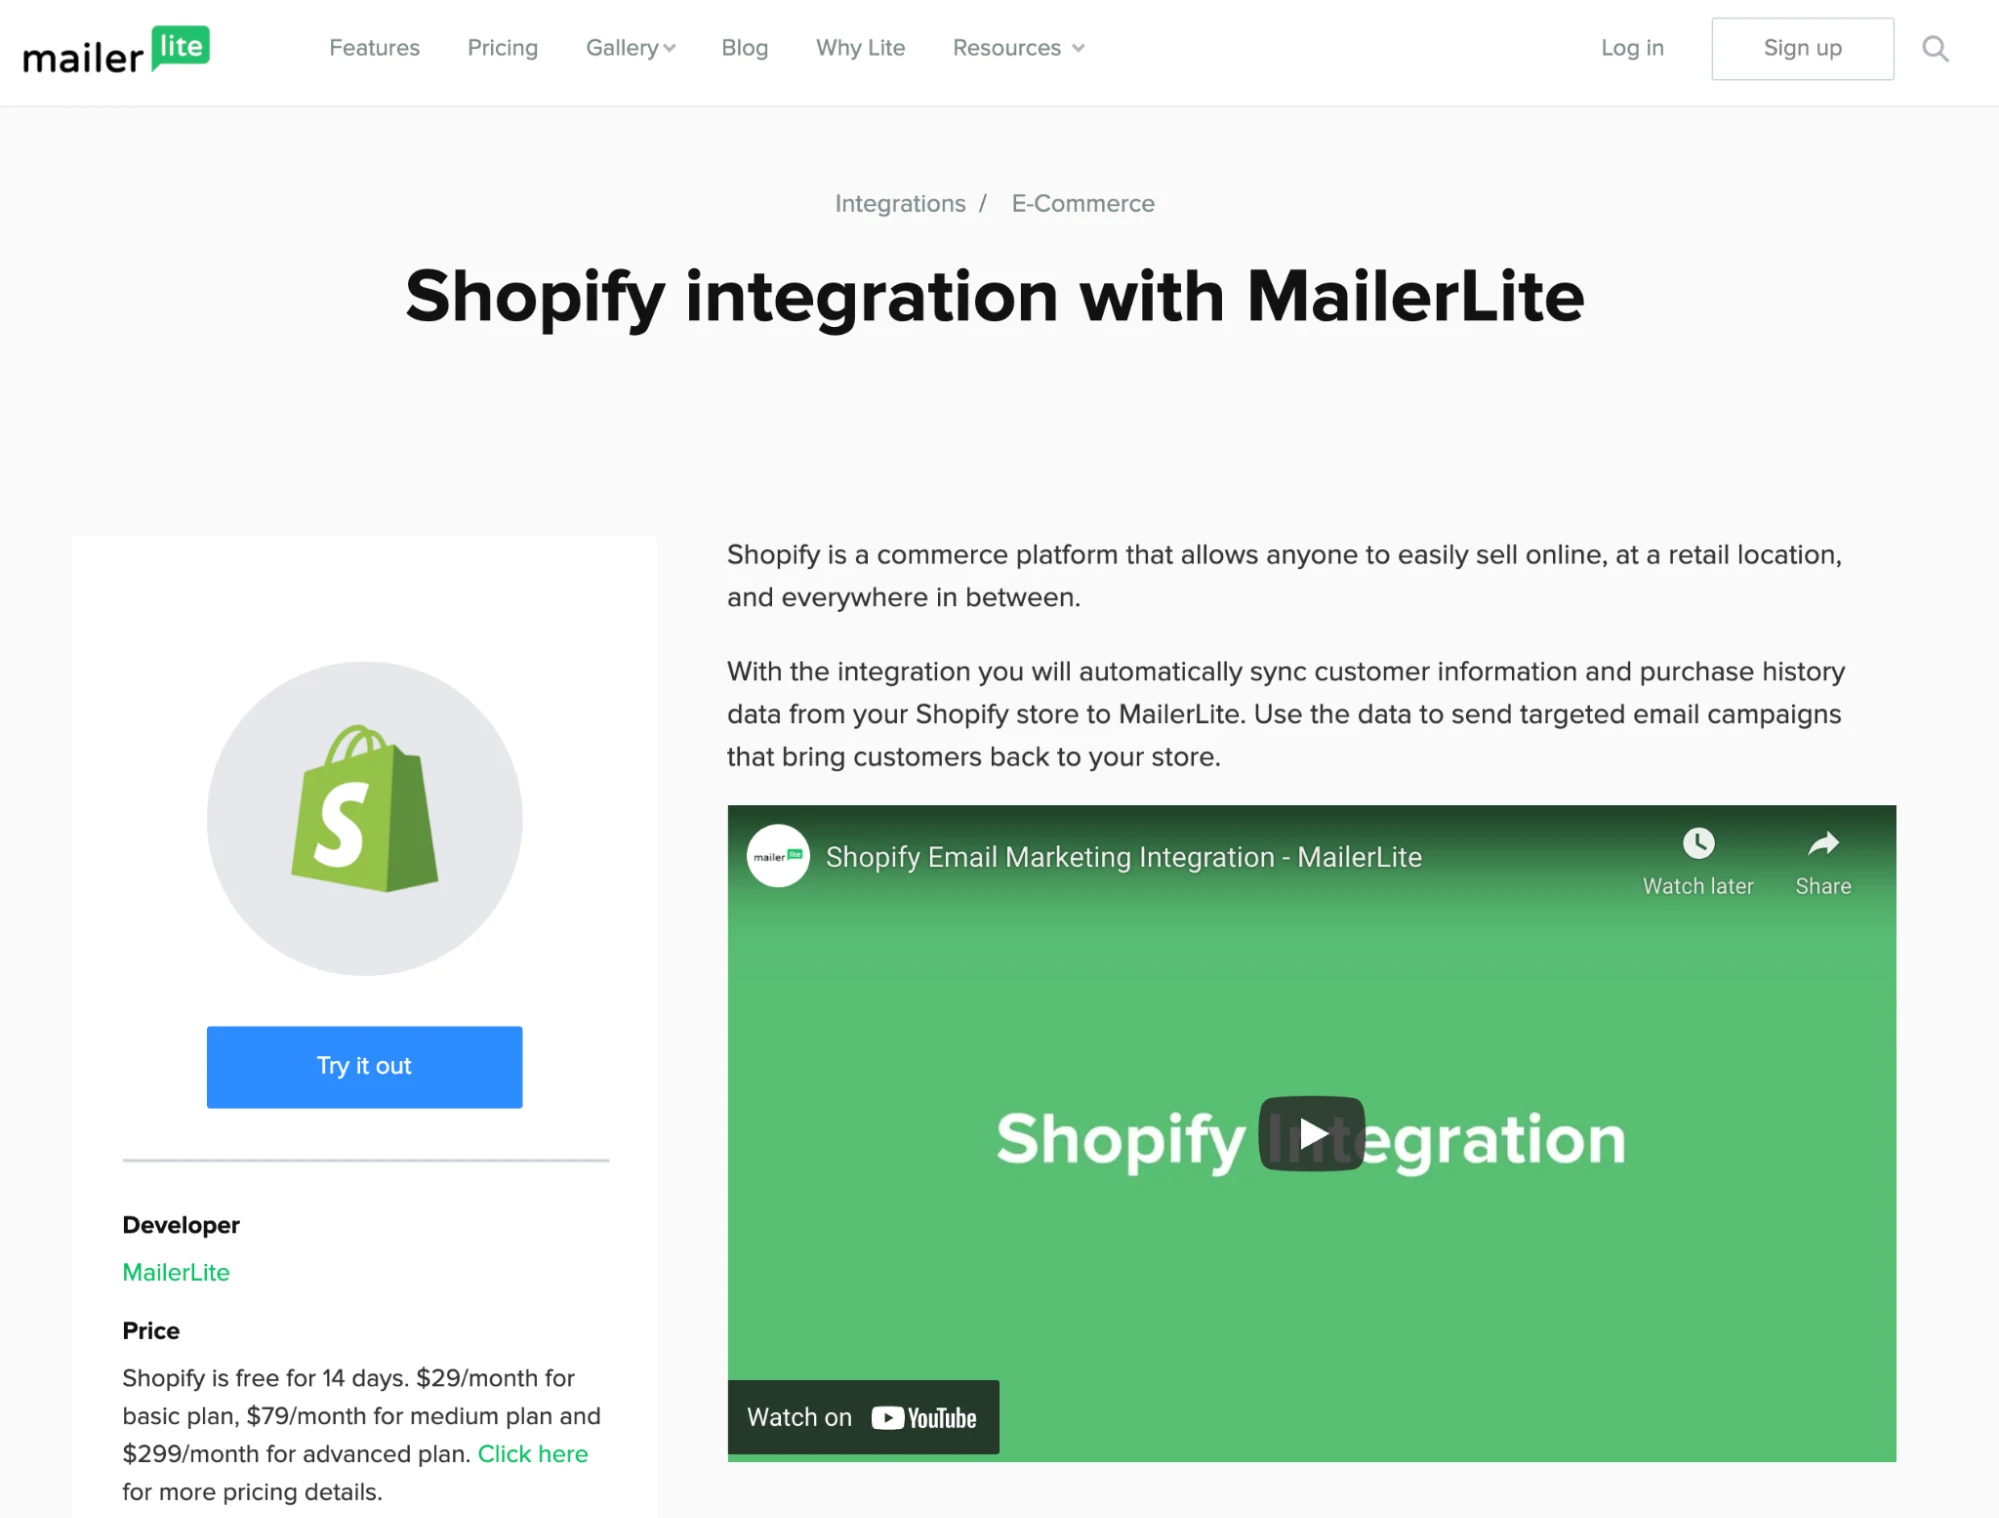This screenshot has width=1999, height=1518.
Task: Click the Share arrow icon on video
Action: [1822, 842]
